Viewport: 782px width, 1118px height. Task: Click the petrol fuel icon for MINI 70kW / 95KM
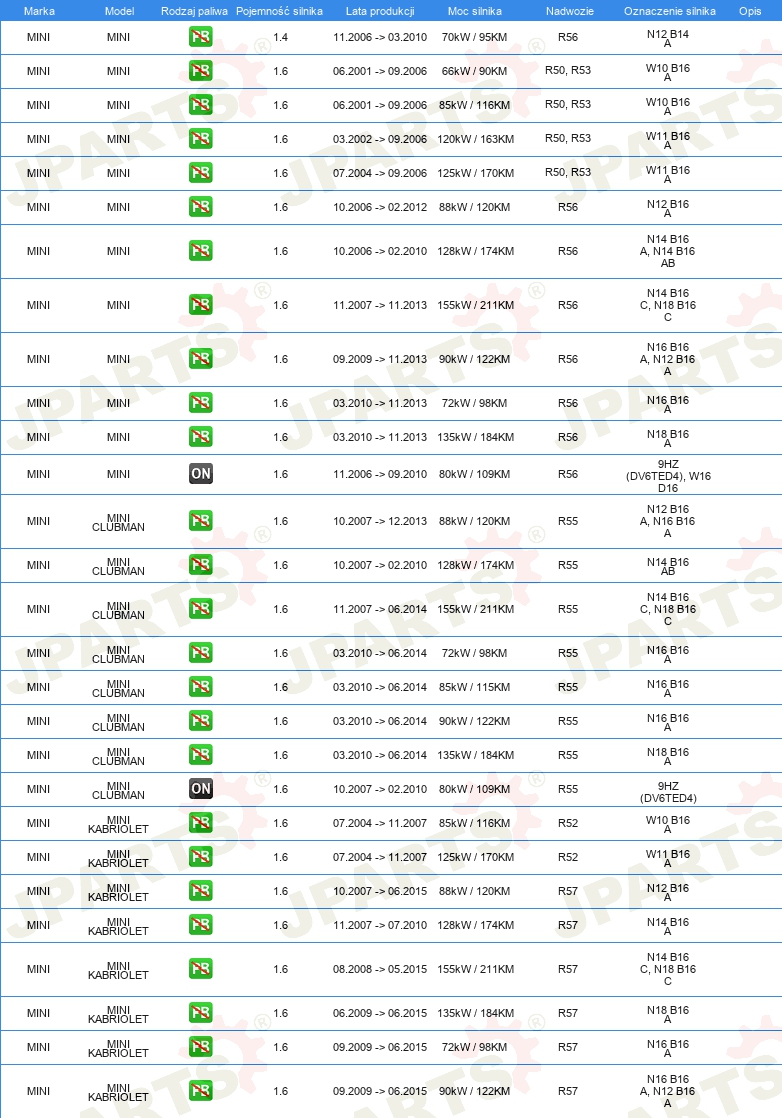[x=200, y=36]
